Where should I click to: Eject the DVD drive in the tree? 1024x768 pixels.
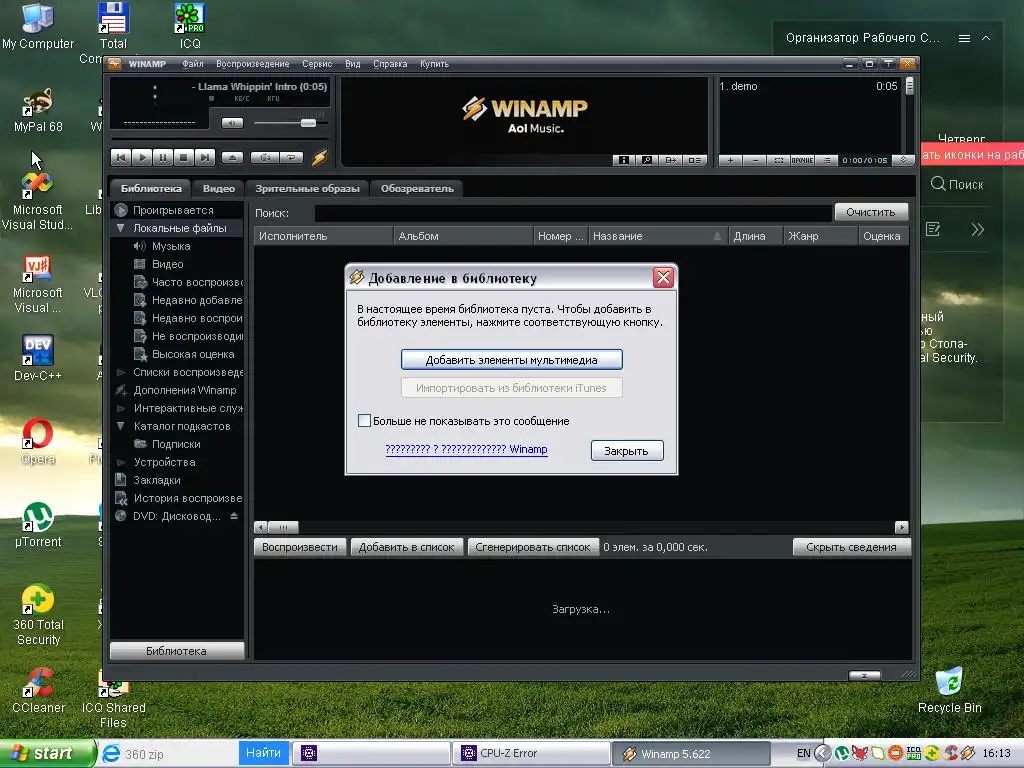coord(234,516)
